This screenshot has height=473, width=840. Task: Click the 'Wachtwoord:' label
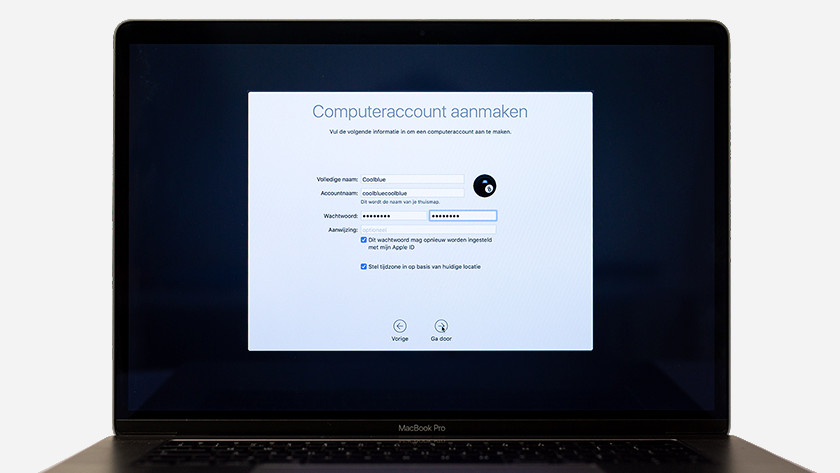(340, 215)
